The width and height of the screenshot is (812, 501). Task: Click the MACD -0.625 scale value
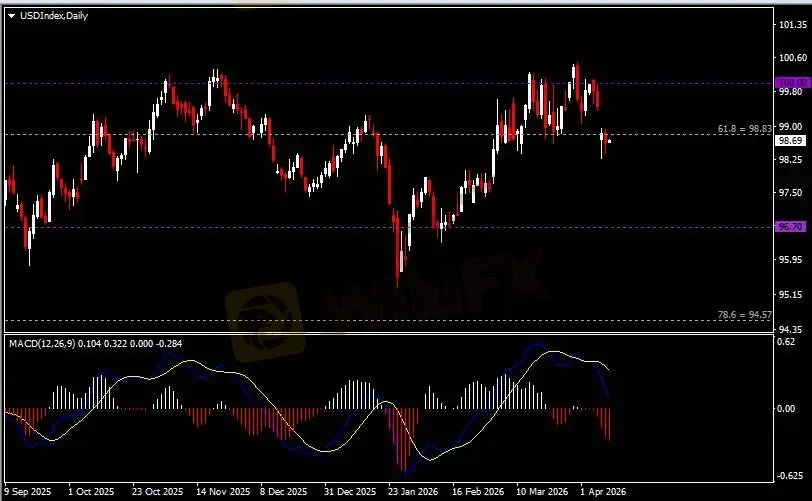pos(790,476)
